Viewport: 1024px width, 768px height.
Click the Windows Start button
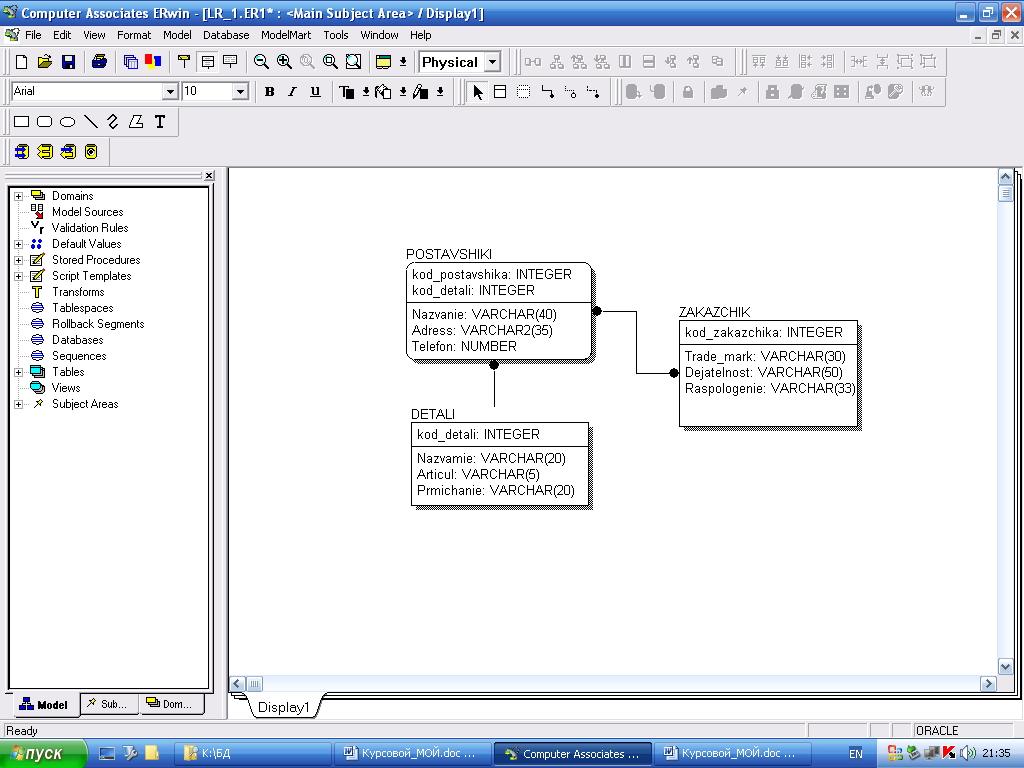tap(40, 753)
